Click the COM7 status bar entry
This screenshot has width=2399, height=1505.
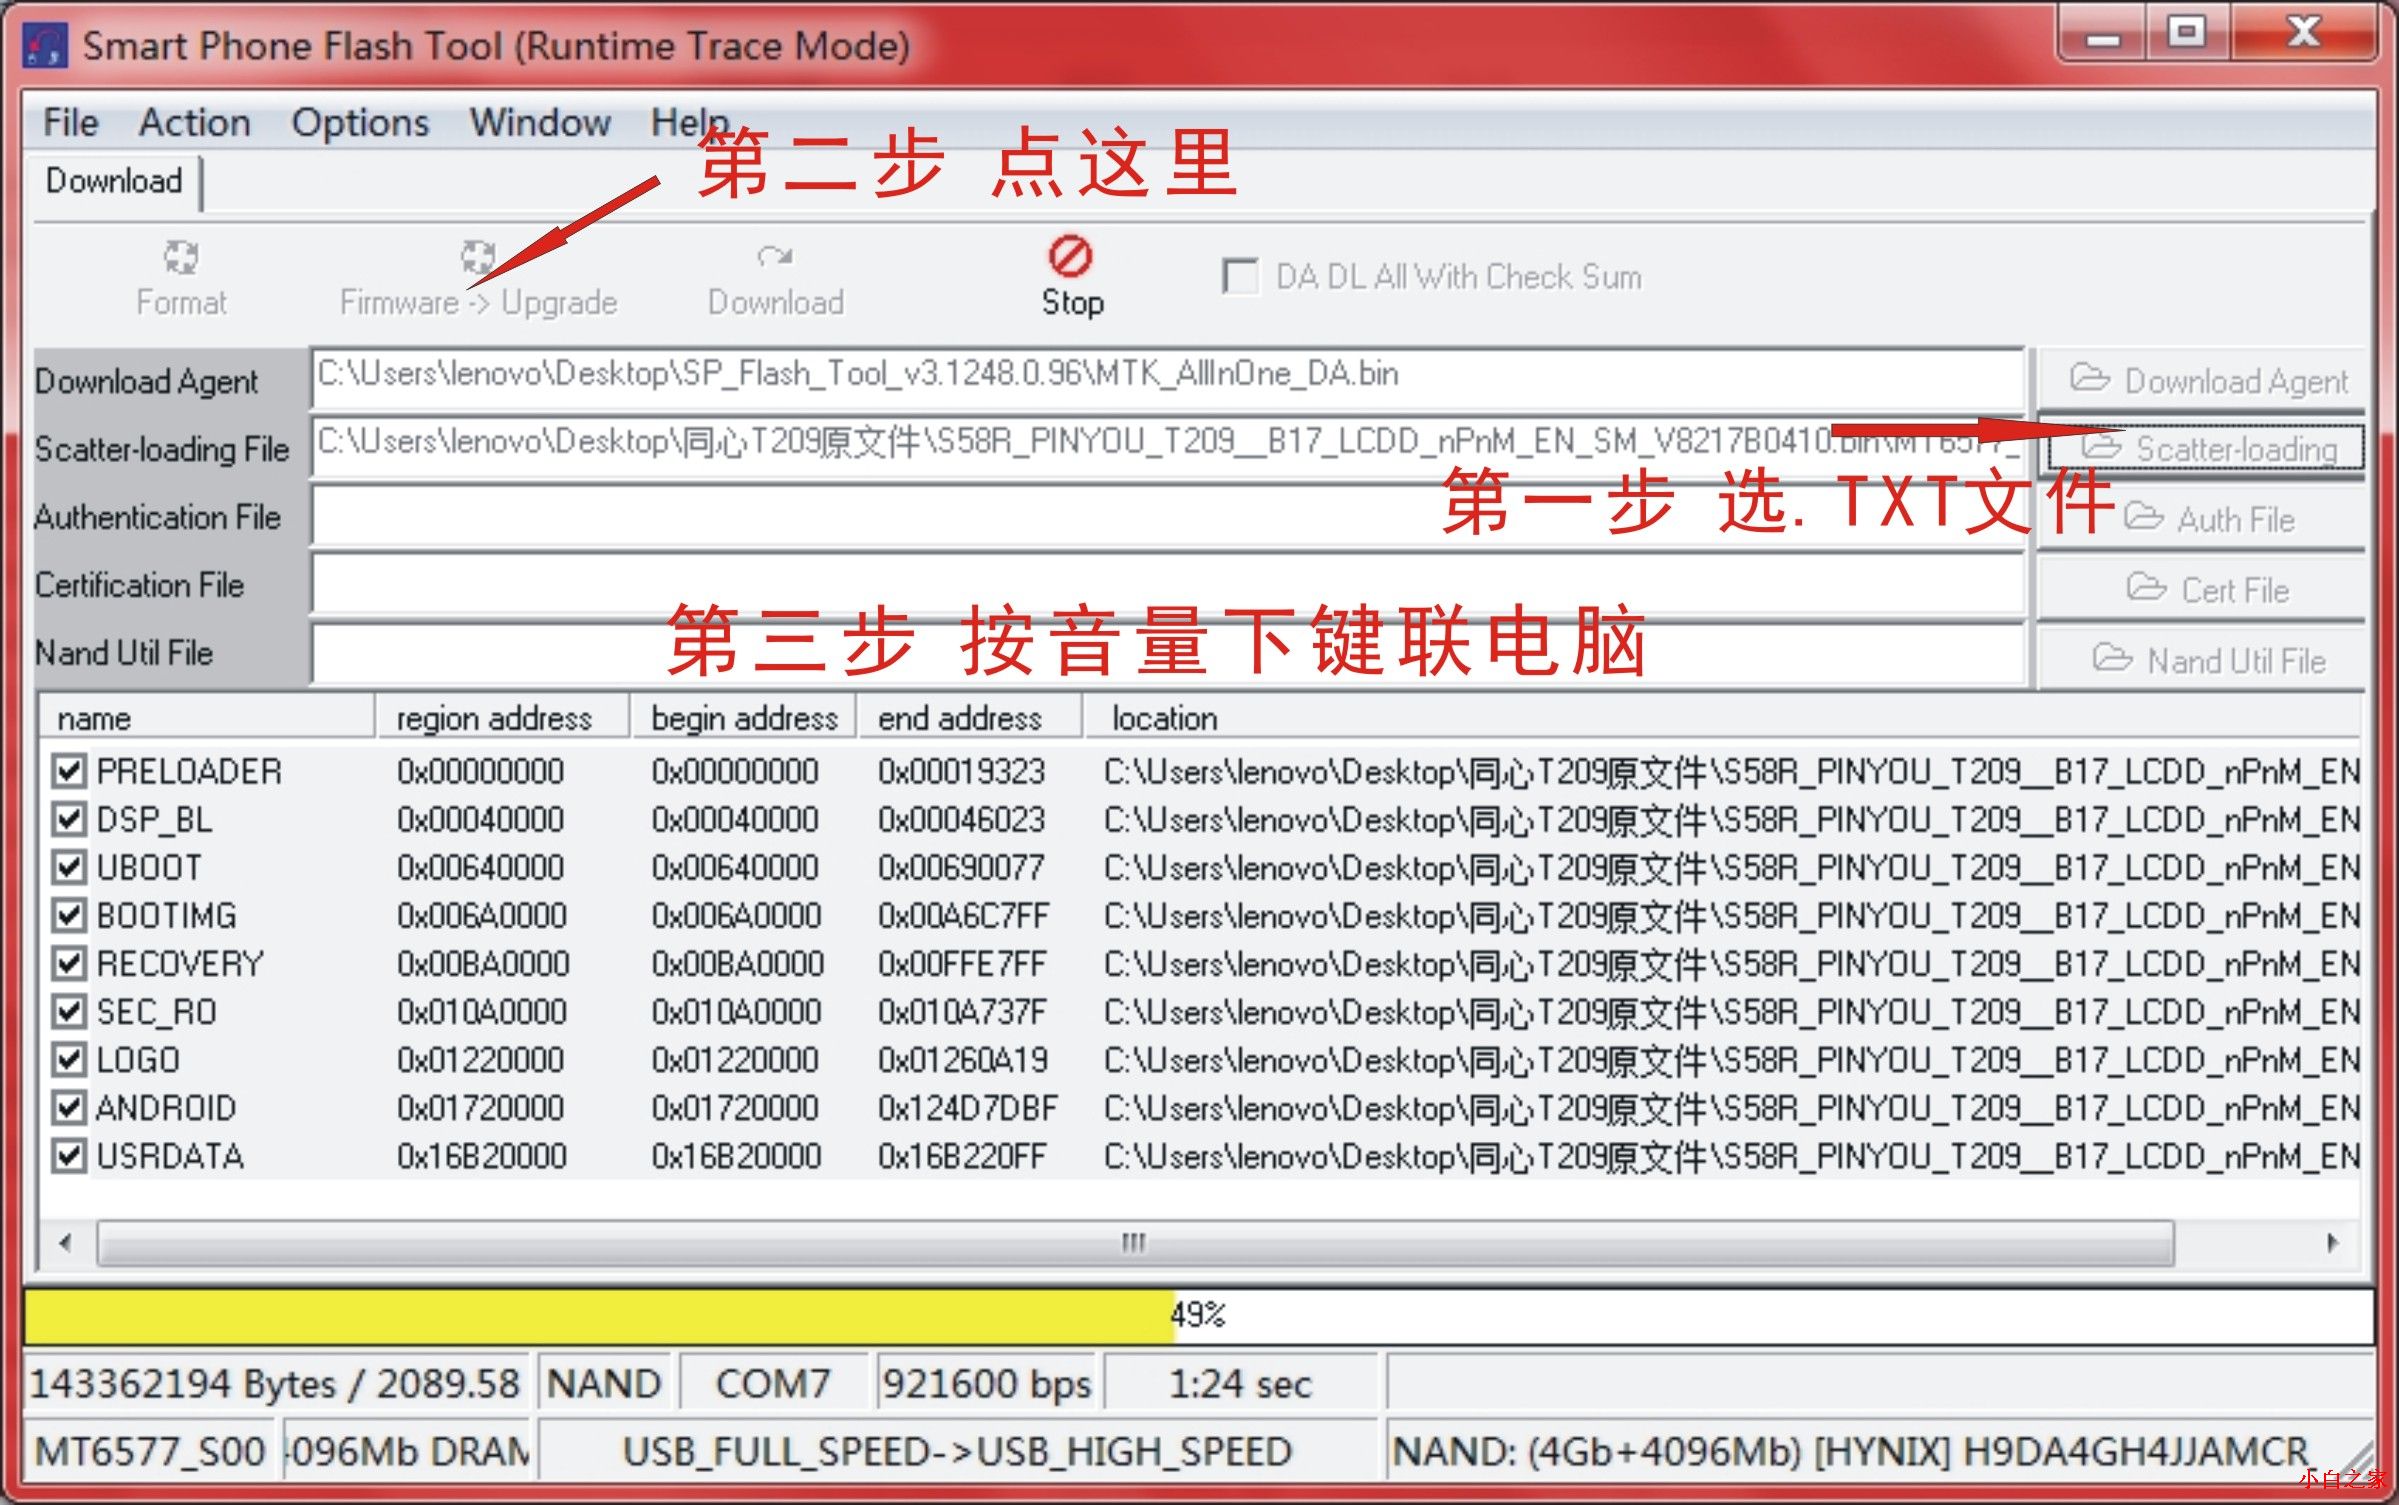[773, 1384]
